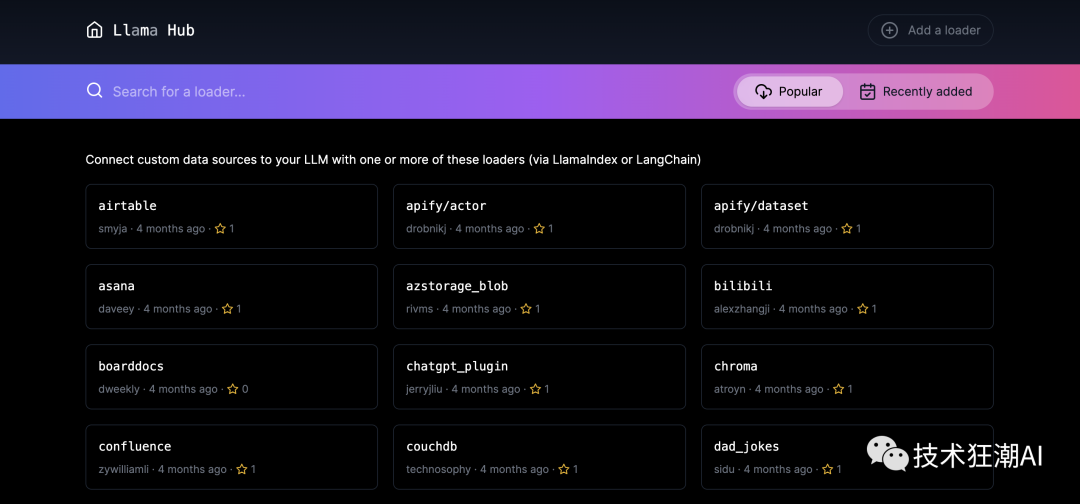This screenshot has height=504, width=1080.
Task: Click the Add a loader button
Action: 930,30
